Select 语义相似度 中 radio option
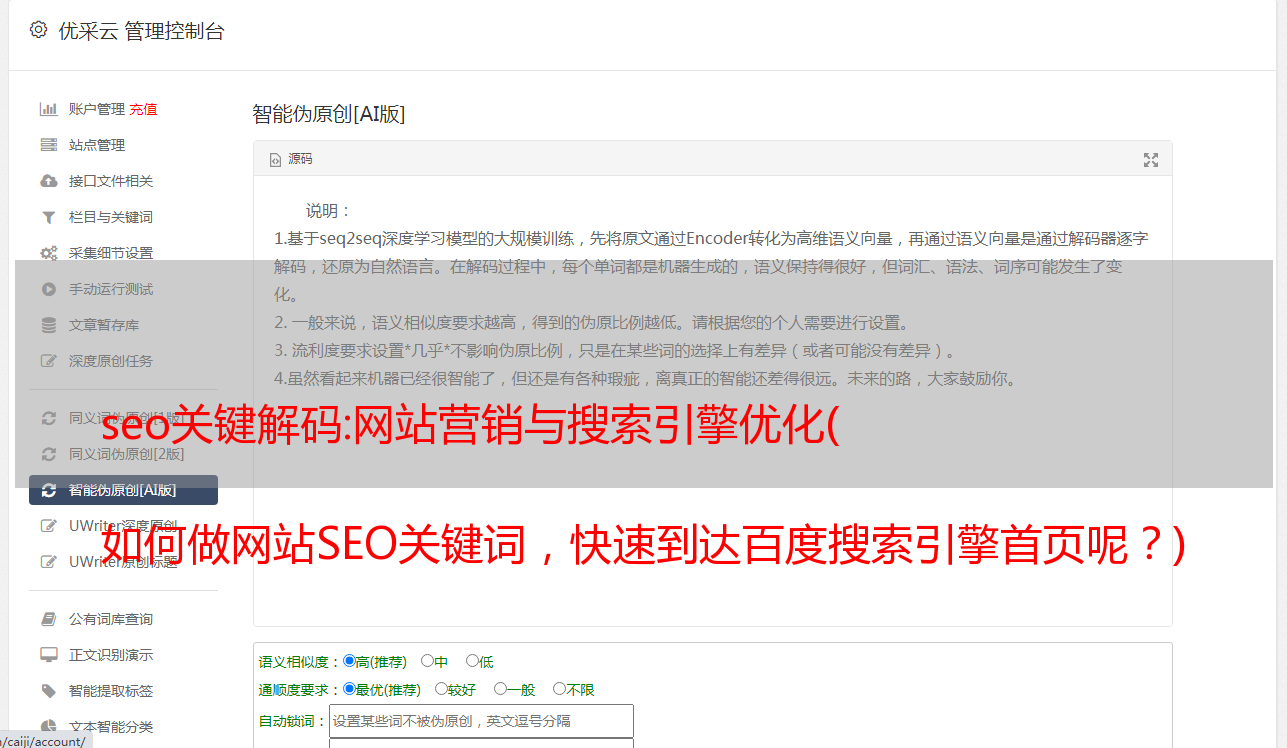1287x748 pixels. pos(427,661)
